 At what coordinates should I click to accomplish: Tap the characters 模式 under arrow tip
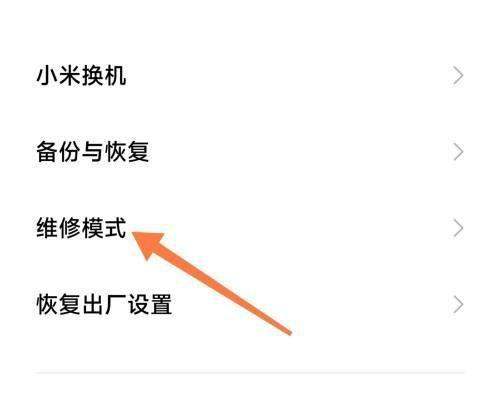point(104,228)
